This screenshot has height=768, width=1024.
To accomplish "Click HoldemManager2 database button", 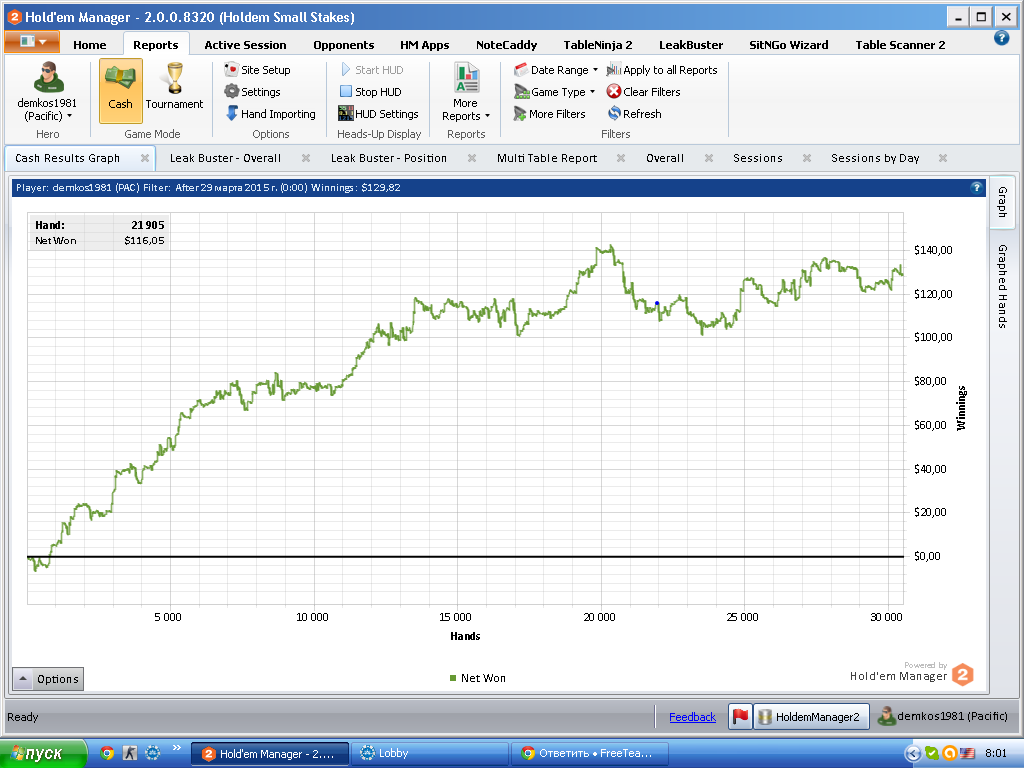I will tap(811, 716).
